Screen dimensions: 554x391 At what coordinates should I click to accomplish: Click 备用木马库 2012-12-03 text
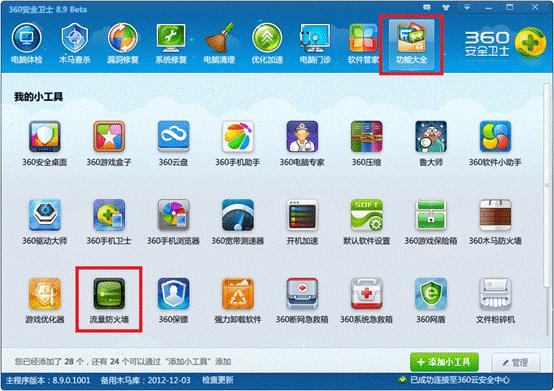pyautogui.click(x=146, y=380)
